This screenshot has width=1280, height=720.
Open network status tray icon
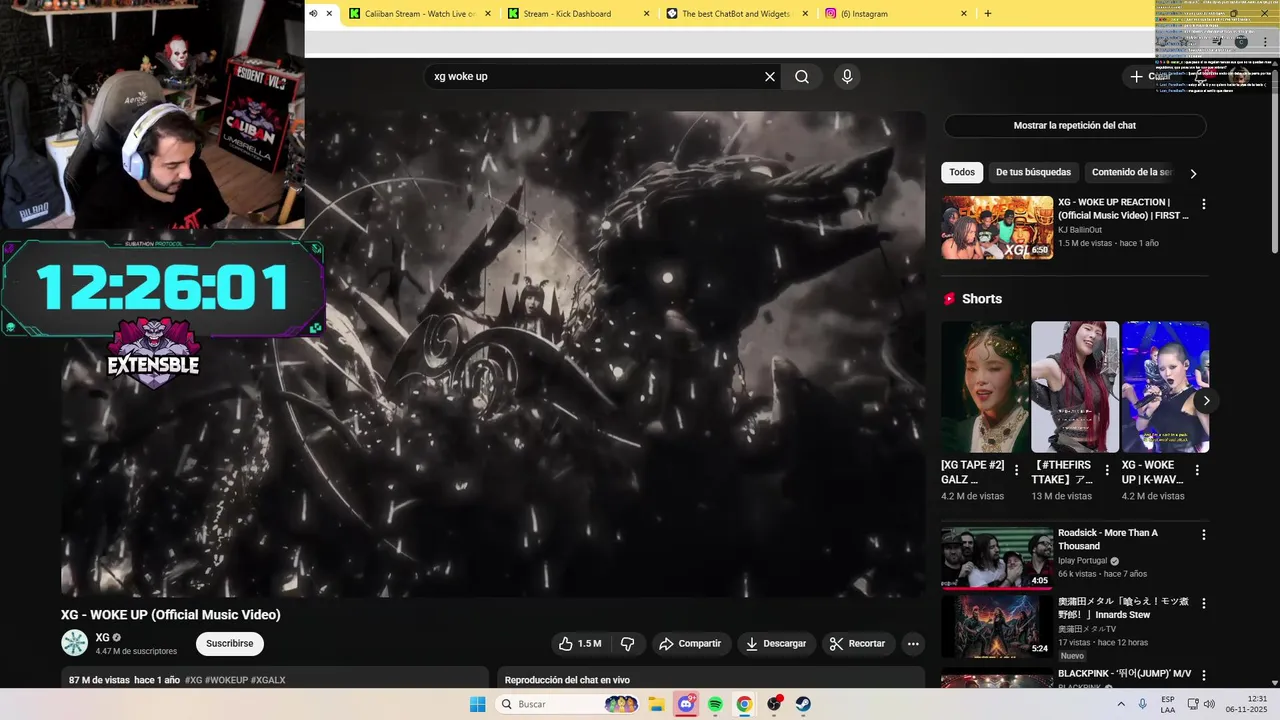click(x=1195, y=704)
